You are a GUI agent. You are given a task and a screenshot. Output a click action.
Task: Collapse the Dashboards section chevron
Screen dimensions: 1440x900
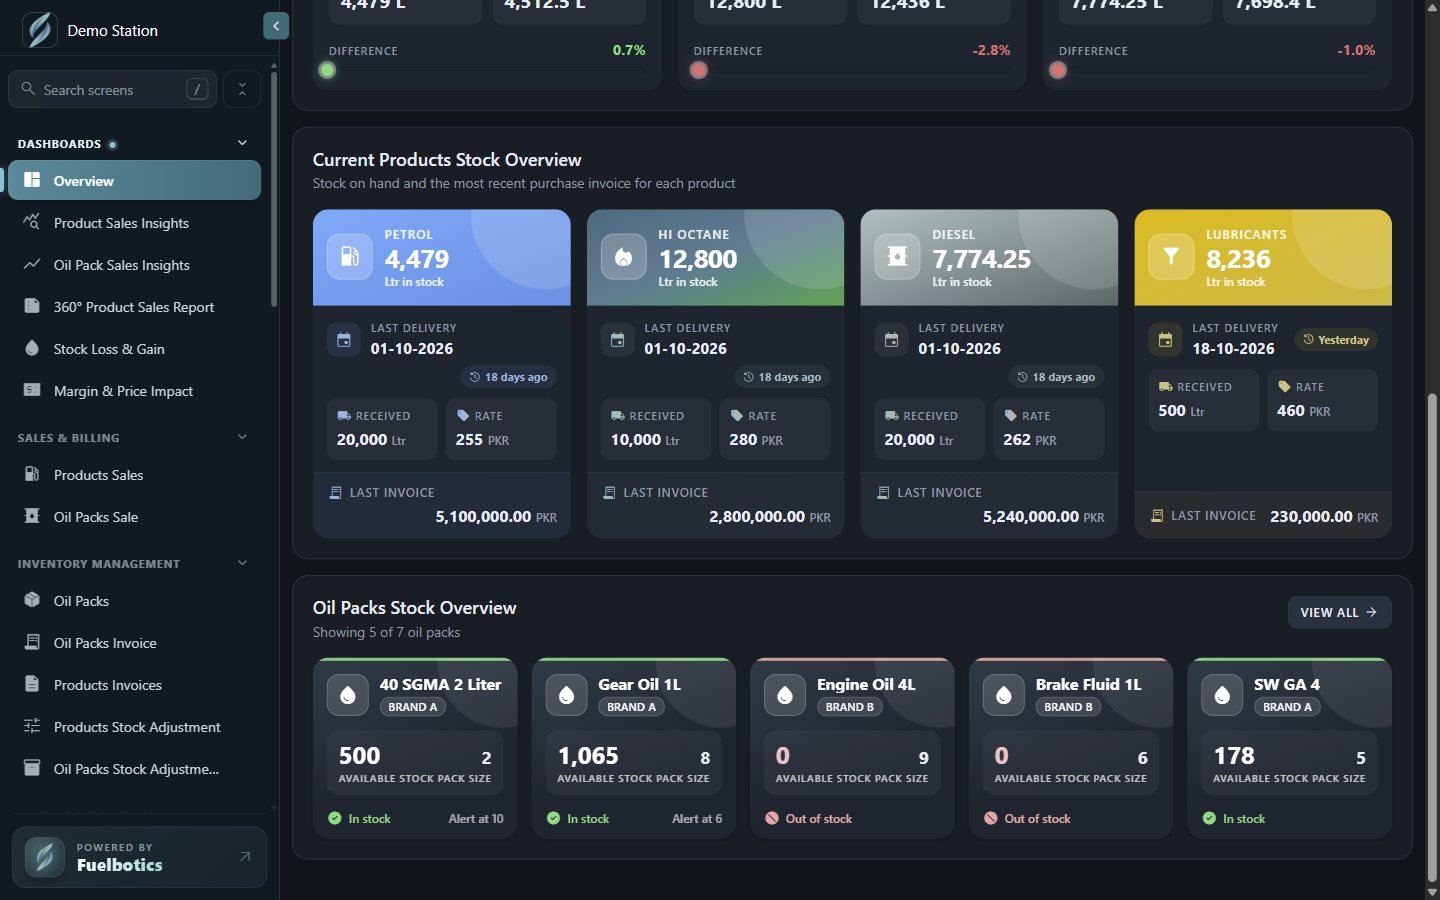242,143
